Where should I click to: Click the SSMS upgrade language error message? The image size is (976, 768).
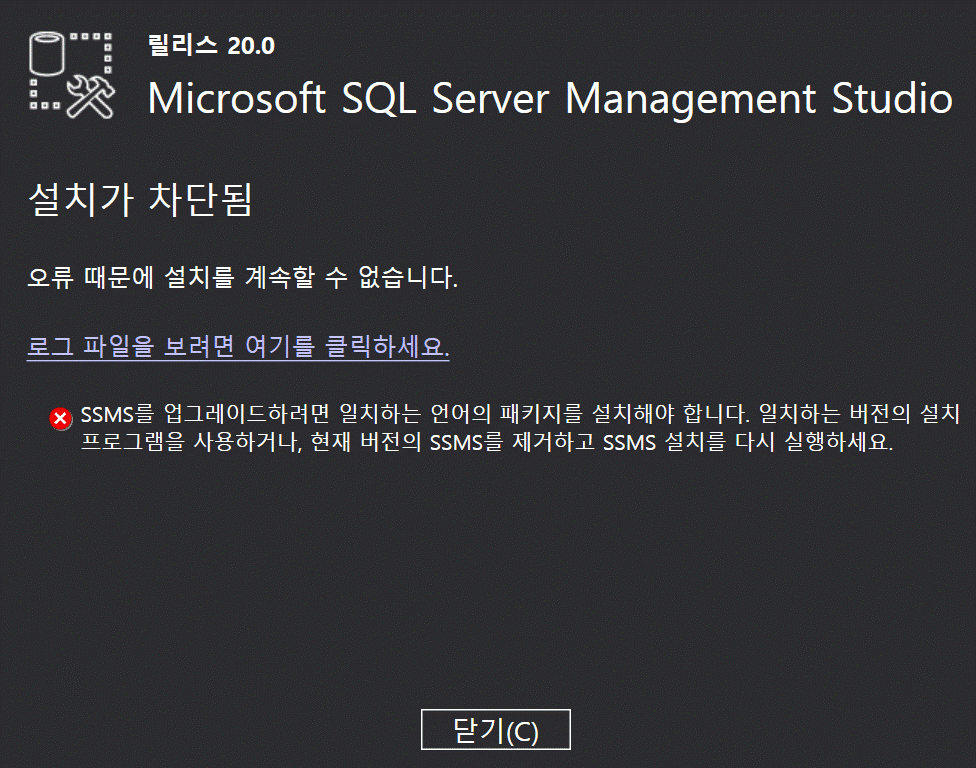520,428
